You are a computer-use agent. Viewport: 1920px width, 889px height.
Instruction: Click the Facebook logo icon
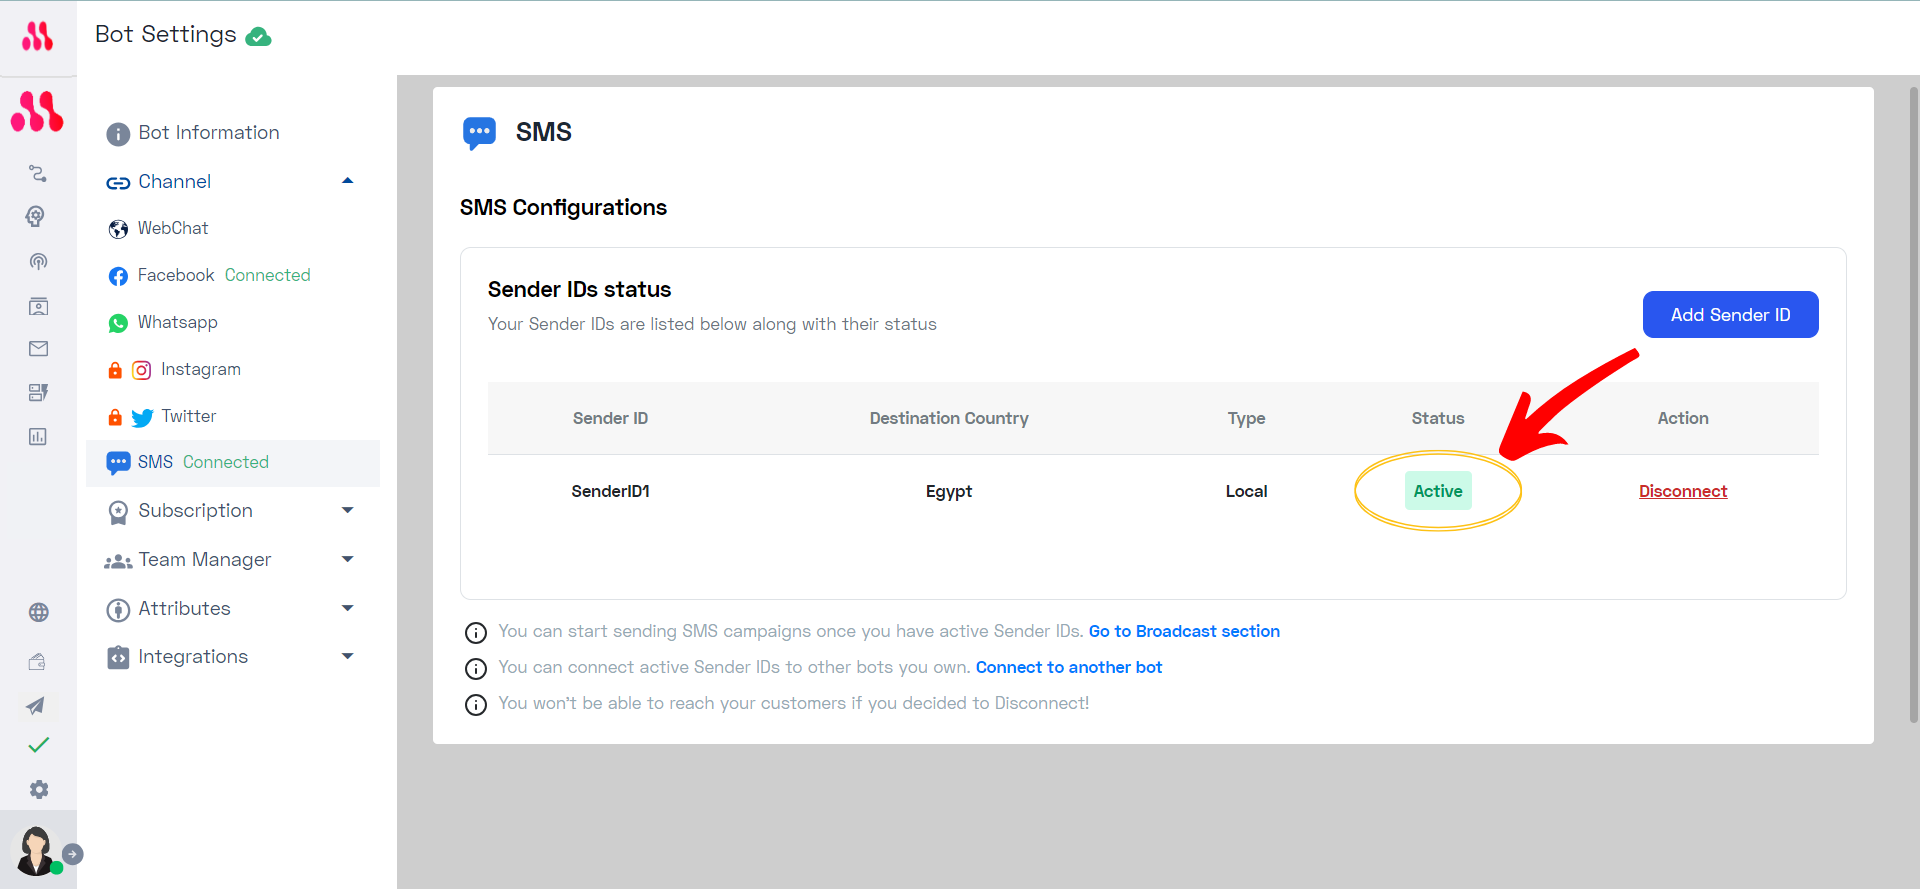coord(118,276)
